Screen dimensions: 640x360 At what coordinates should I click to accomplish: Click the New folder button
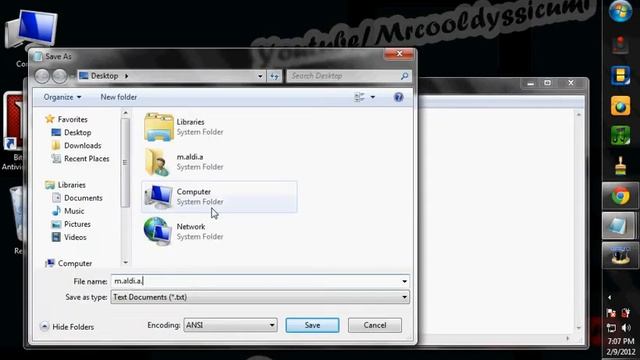119,97
